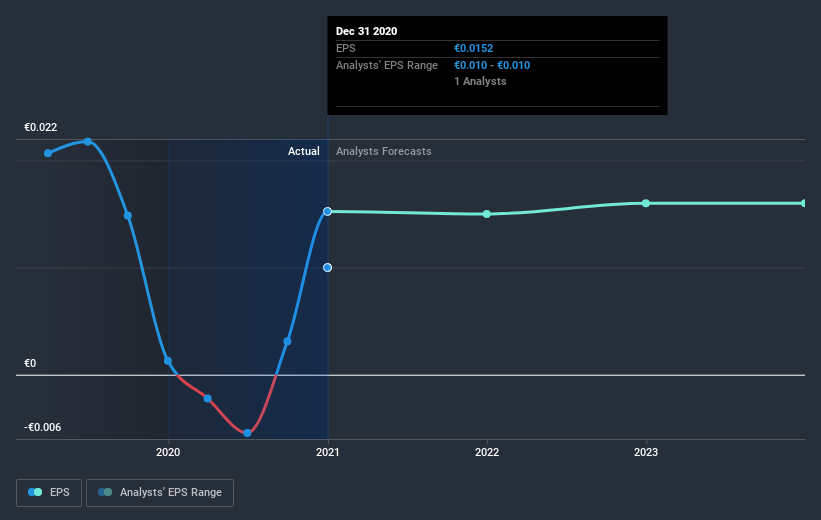The width and height of the screenshot is (821, 520).
Task: Click the 2022 x-axis label
Action: click(x=486, y=452)
